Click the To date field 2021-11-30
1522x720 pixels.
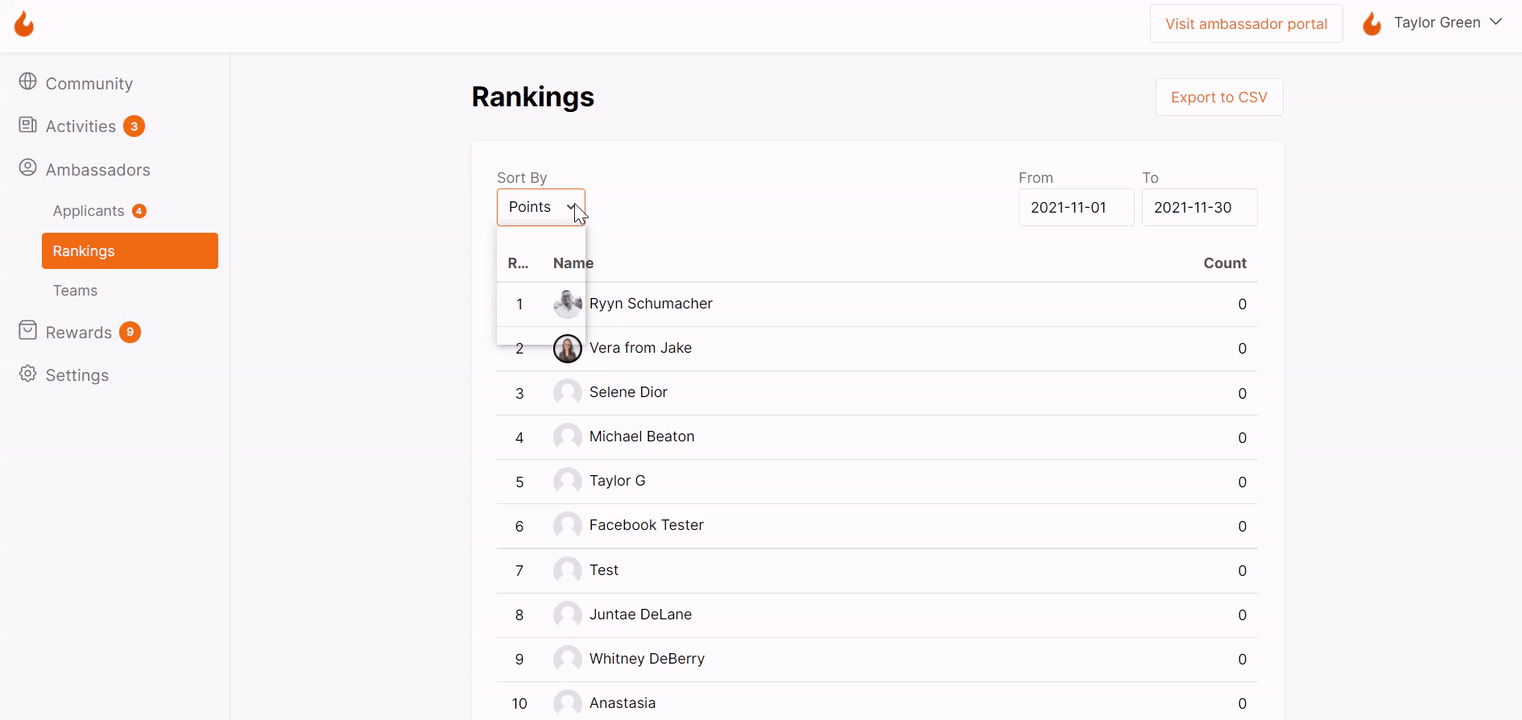1199,208
